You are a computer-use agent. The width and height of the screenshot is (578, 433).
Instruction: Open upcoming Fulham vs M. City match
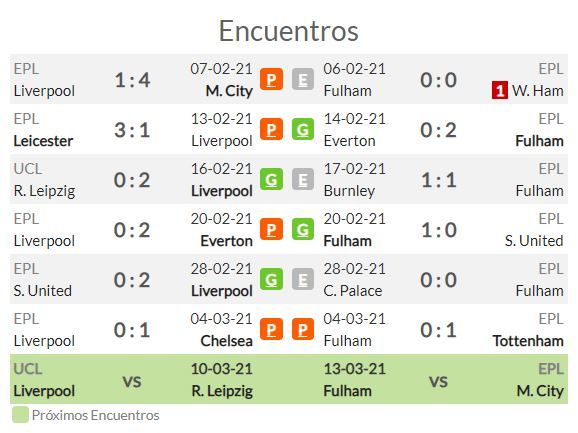[444, 380]
